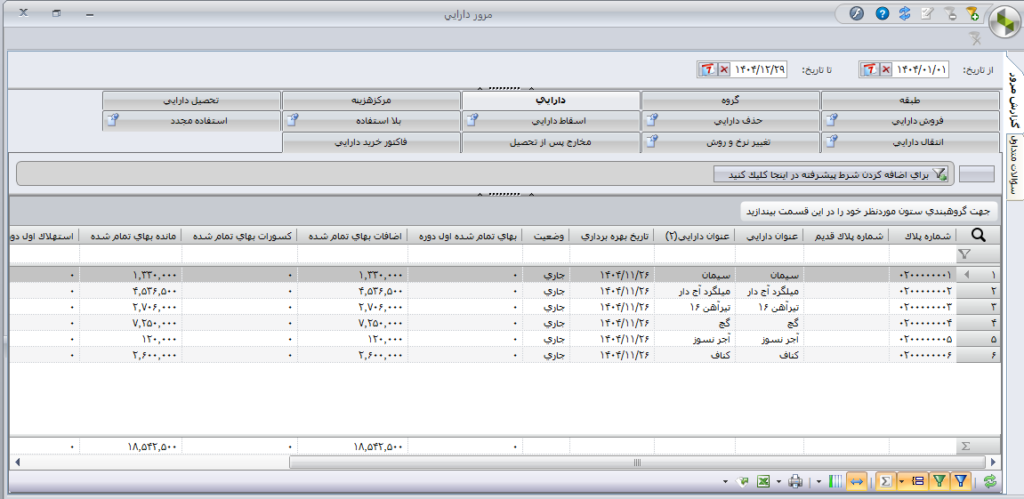Click the blue help question mark icon

point(882,14)
